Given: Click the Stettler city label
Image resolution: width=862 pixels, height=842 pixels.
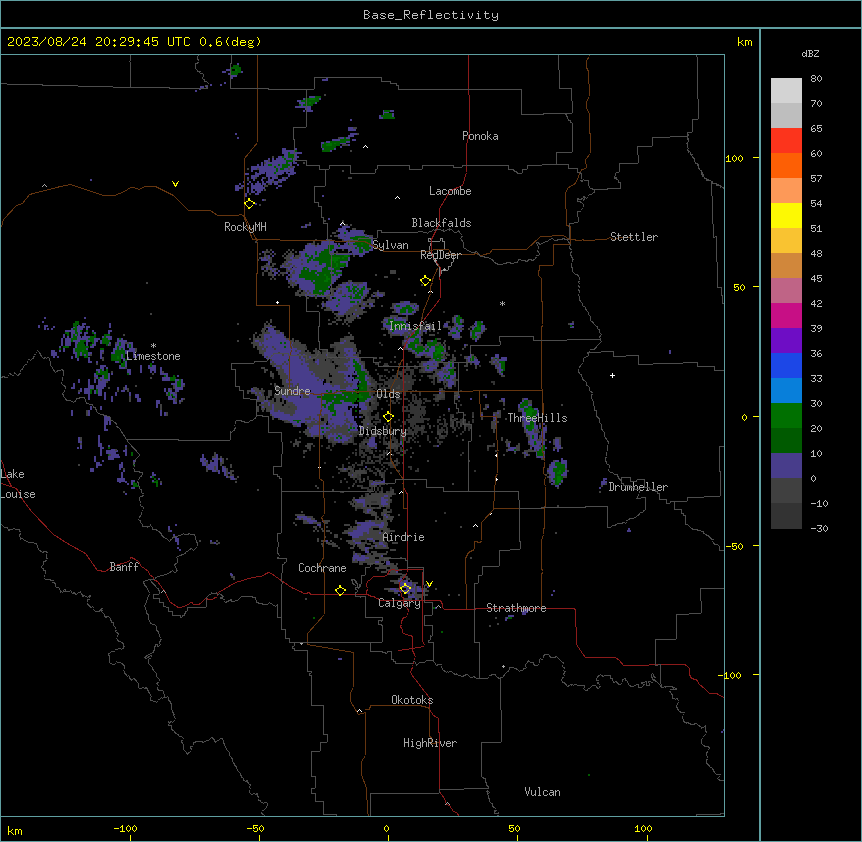Looking at the screenshot, I should [x=634, y=237].
